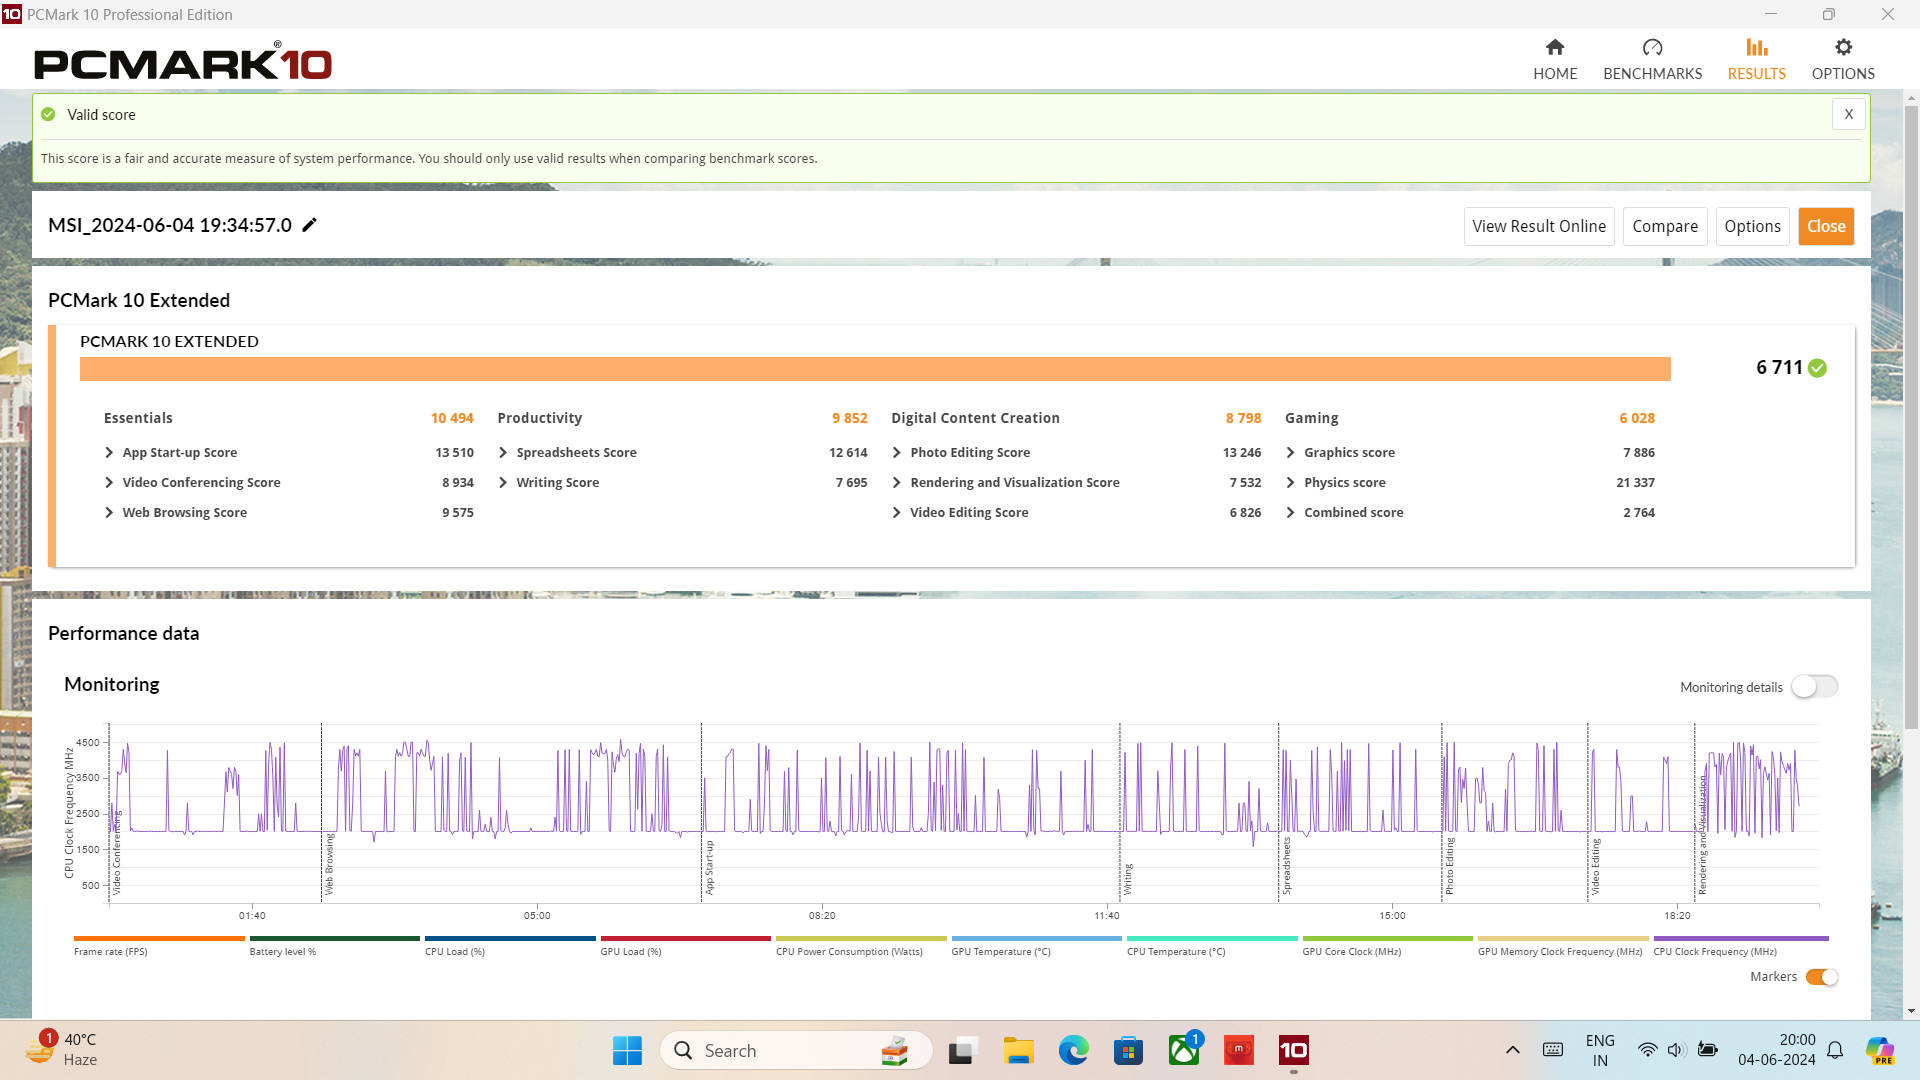The width and height of the screenshot is (1920, 1080).
Task: Click the result Options button
Action: pyautogui.click(x=1752, y=226)
